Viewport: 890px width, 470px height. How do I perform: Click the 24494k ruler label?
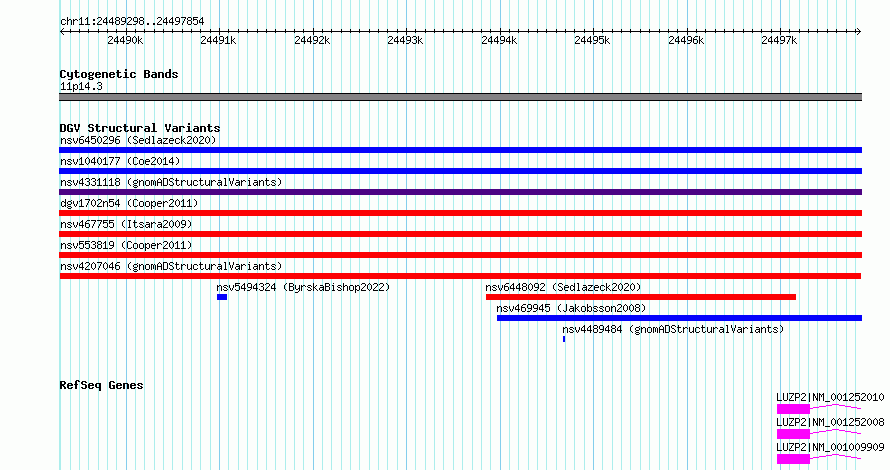coord(499,40)
